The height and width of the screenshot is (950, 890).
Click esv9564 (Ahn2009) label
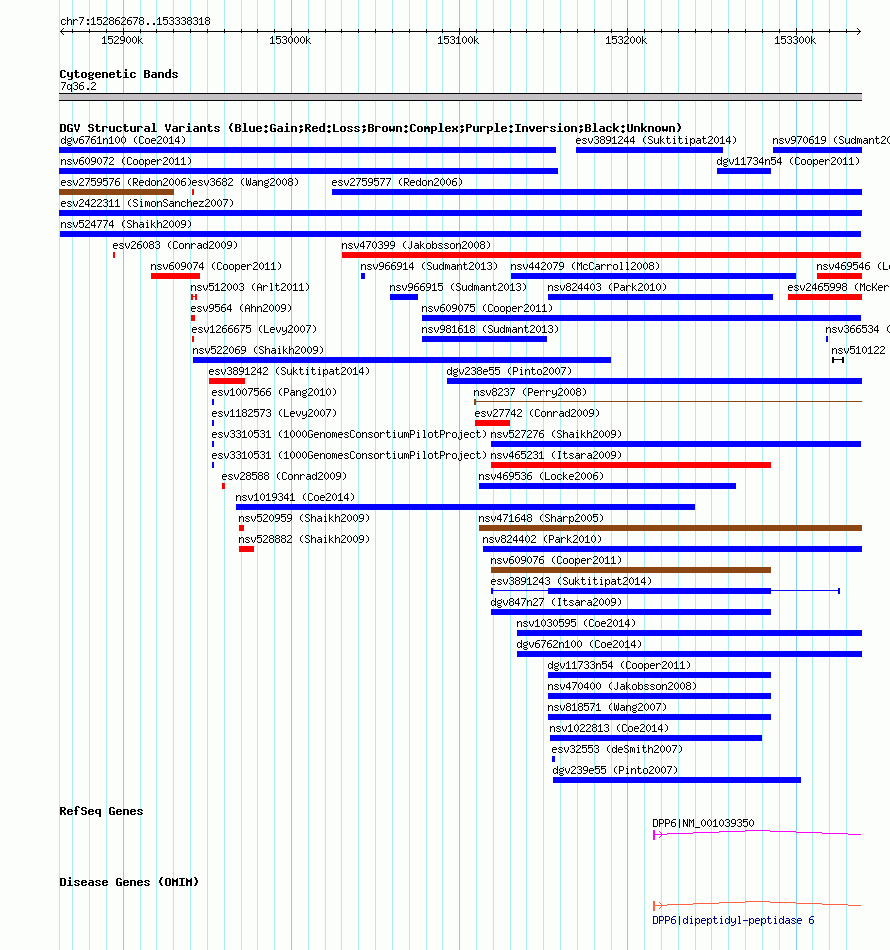click(241, 308)
